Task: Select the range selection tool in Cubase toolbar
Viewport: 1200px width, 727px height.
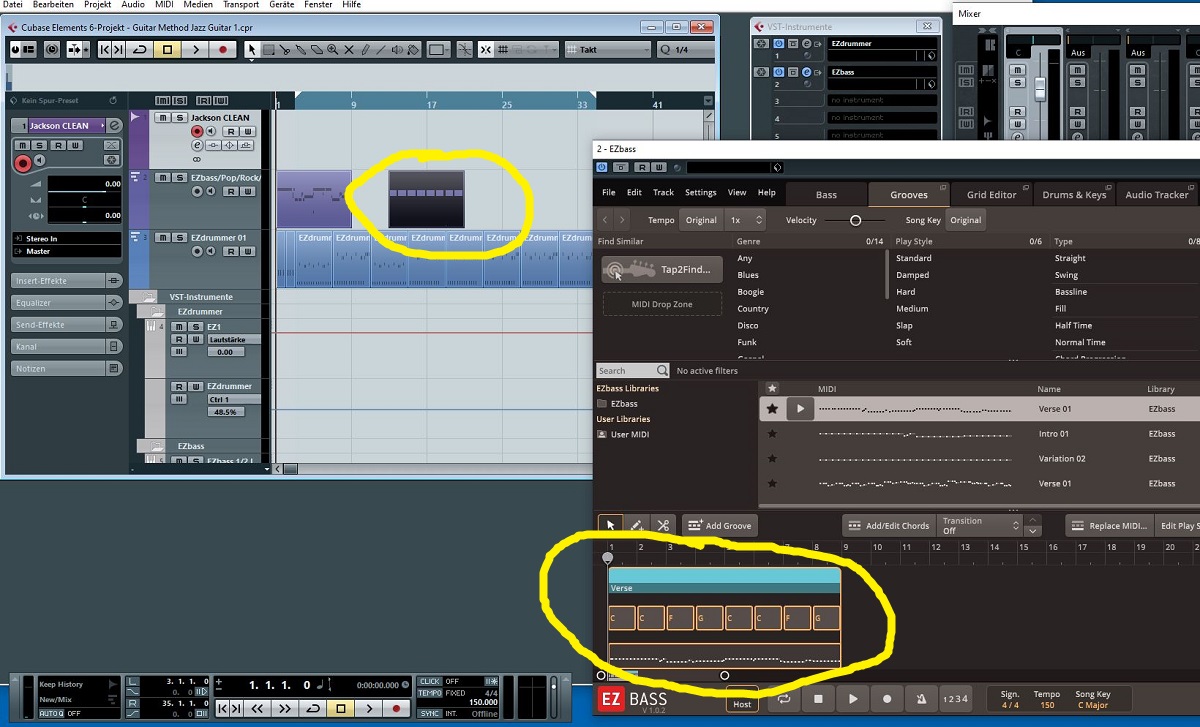Action: pyautogui.click(x=268, y=49)
